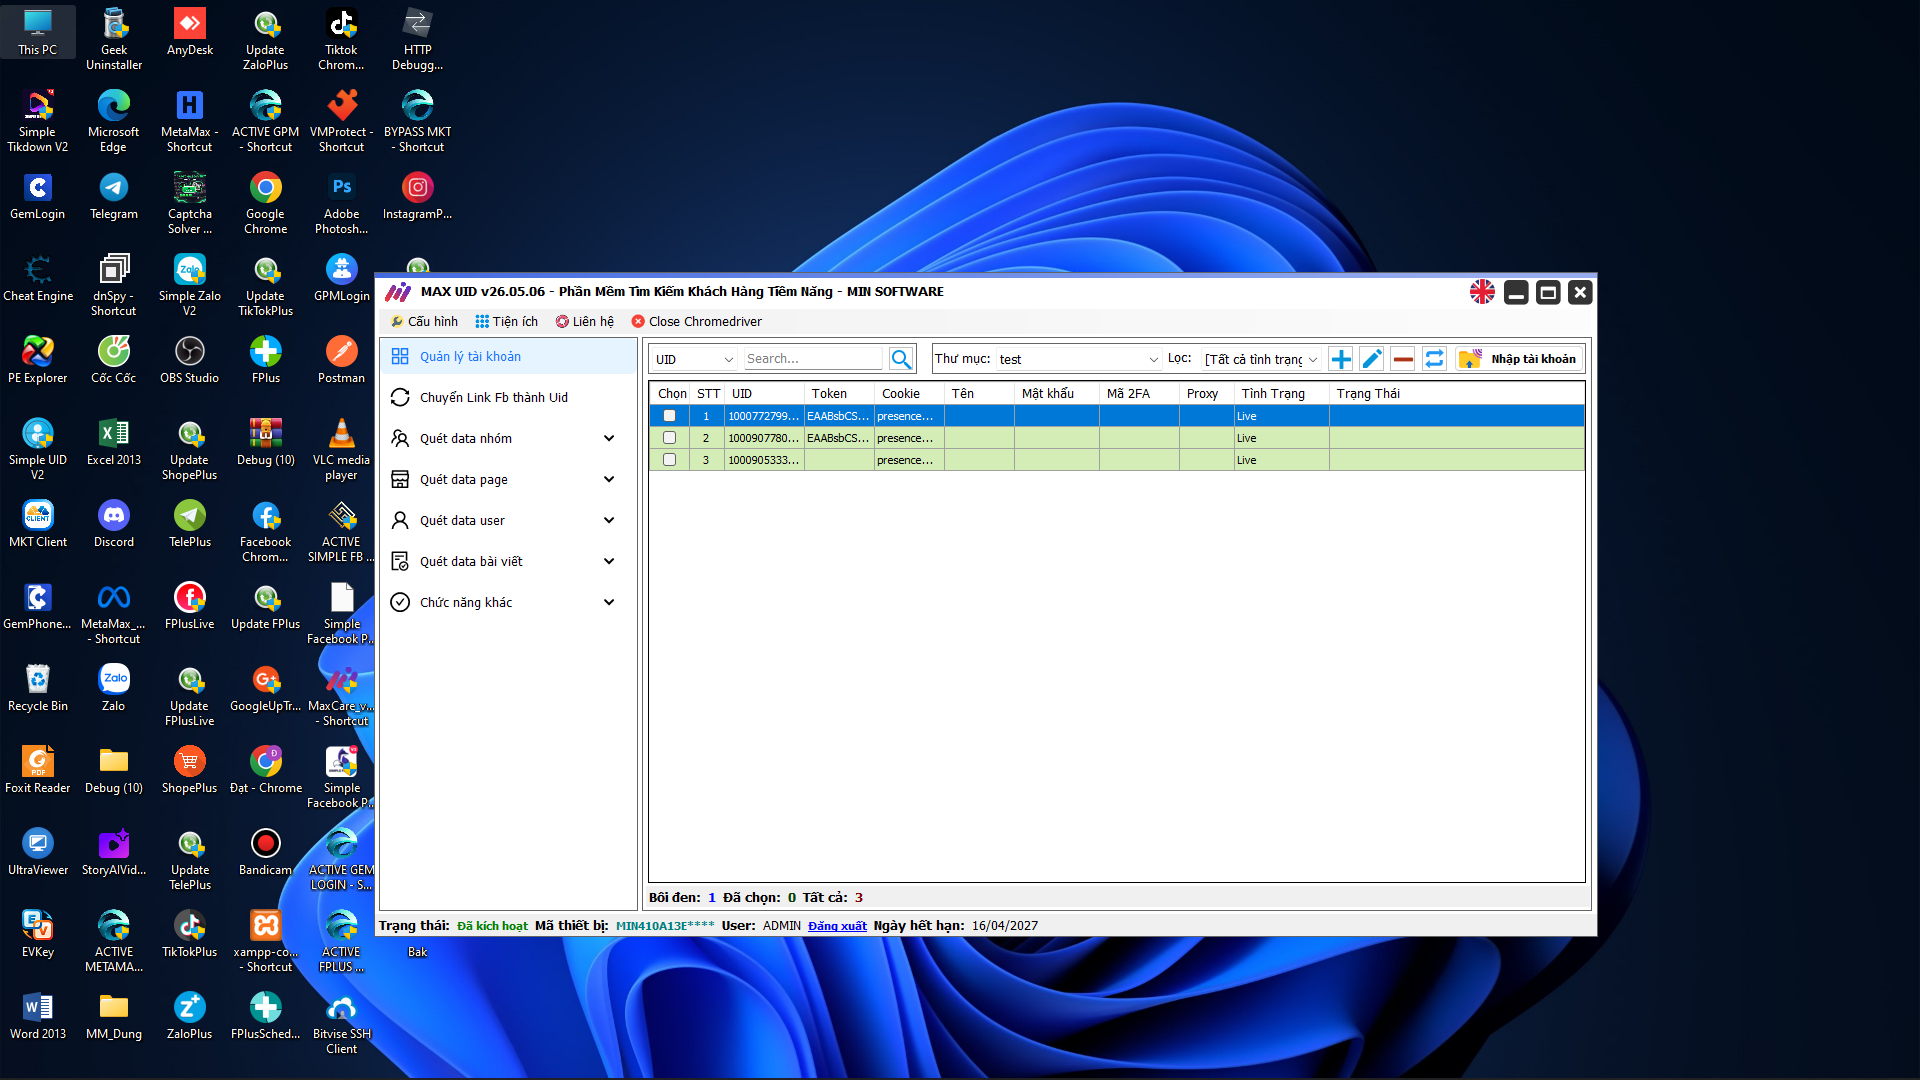Select Cheat Engine desktop icon
Screen dimensions: 1920x1080
tap(38, 278)
